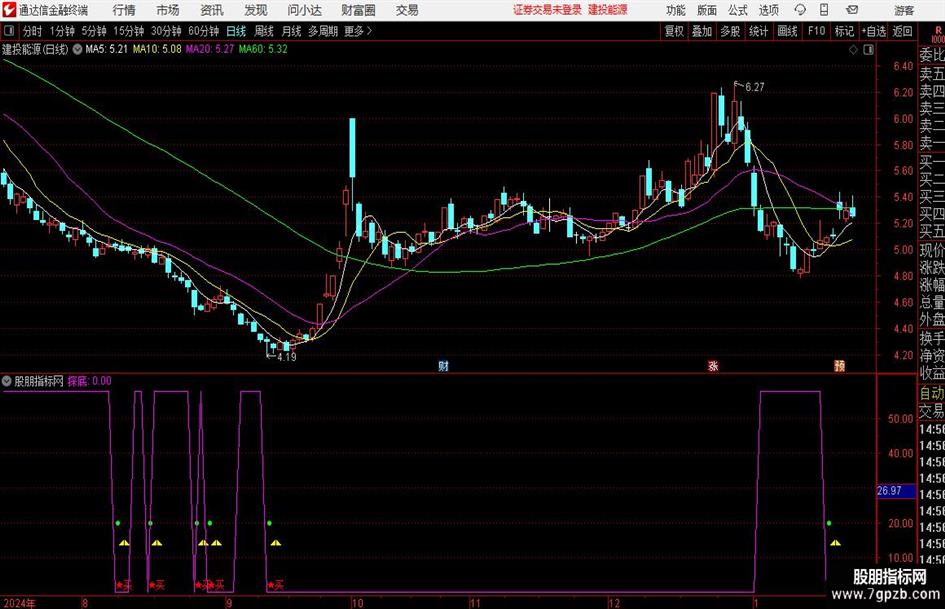Open the 资讯 menu

point(212,10)
